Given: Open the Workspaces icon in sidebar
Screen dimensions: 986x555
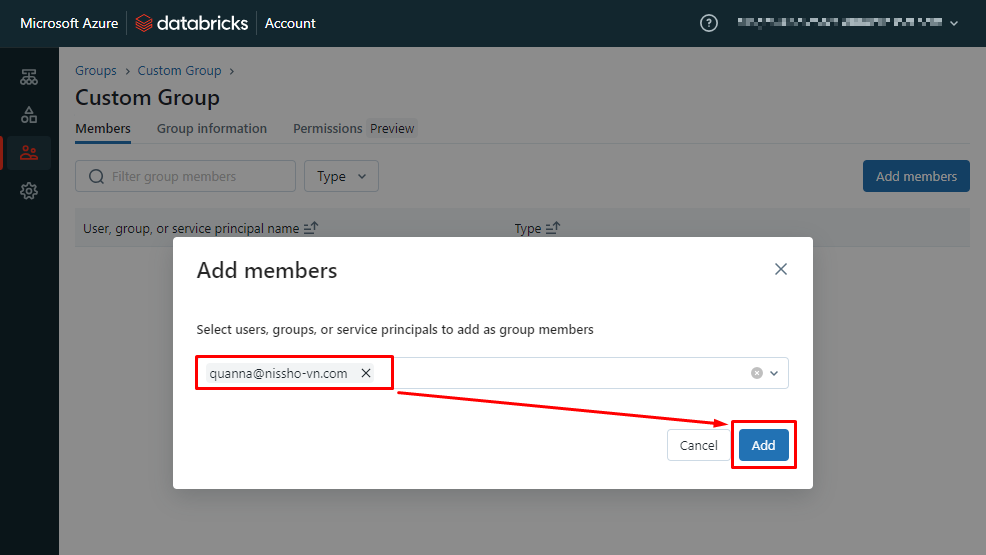Looking at the screenshot, I should pyautogui.click(x=29, y=77).
